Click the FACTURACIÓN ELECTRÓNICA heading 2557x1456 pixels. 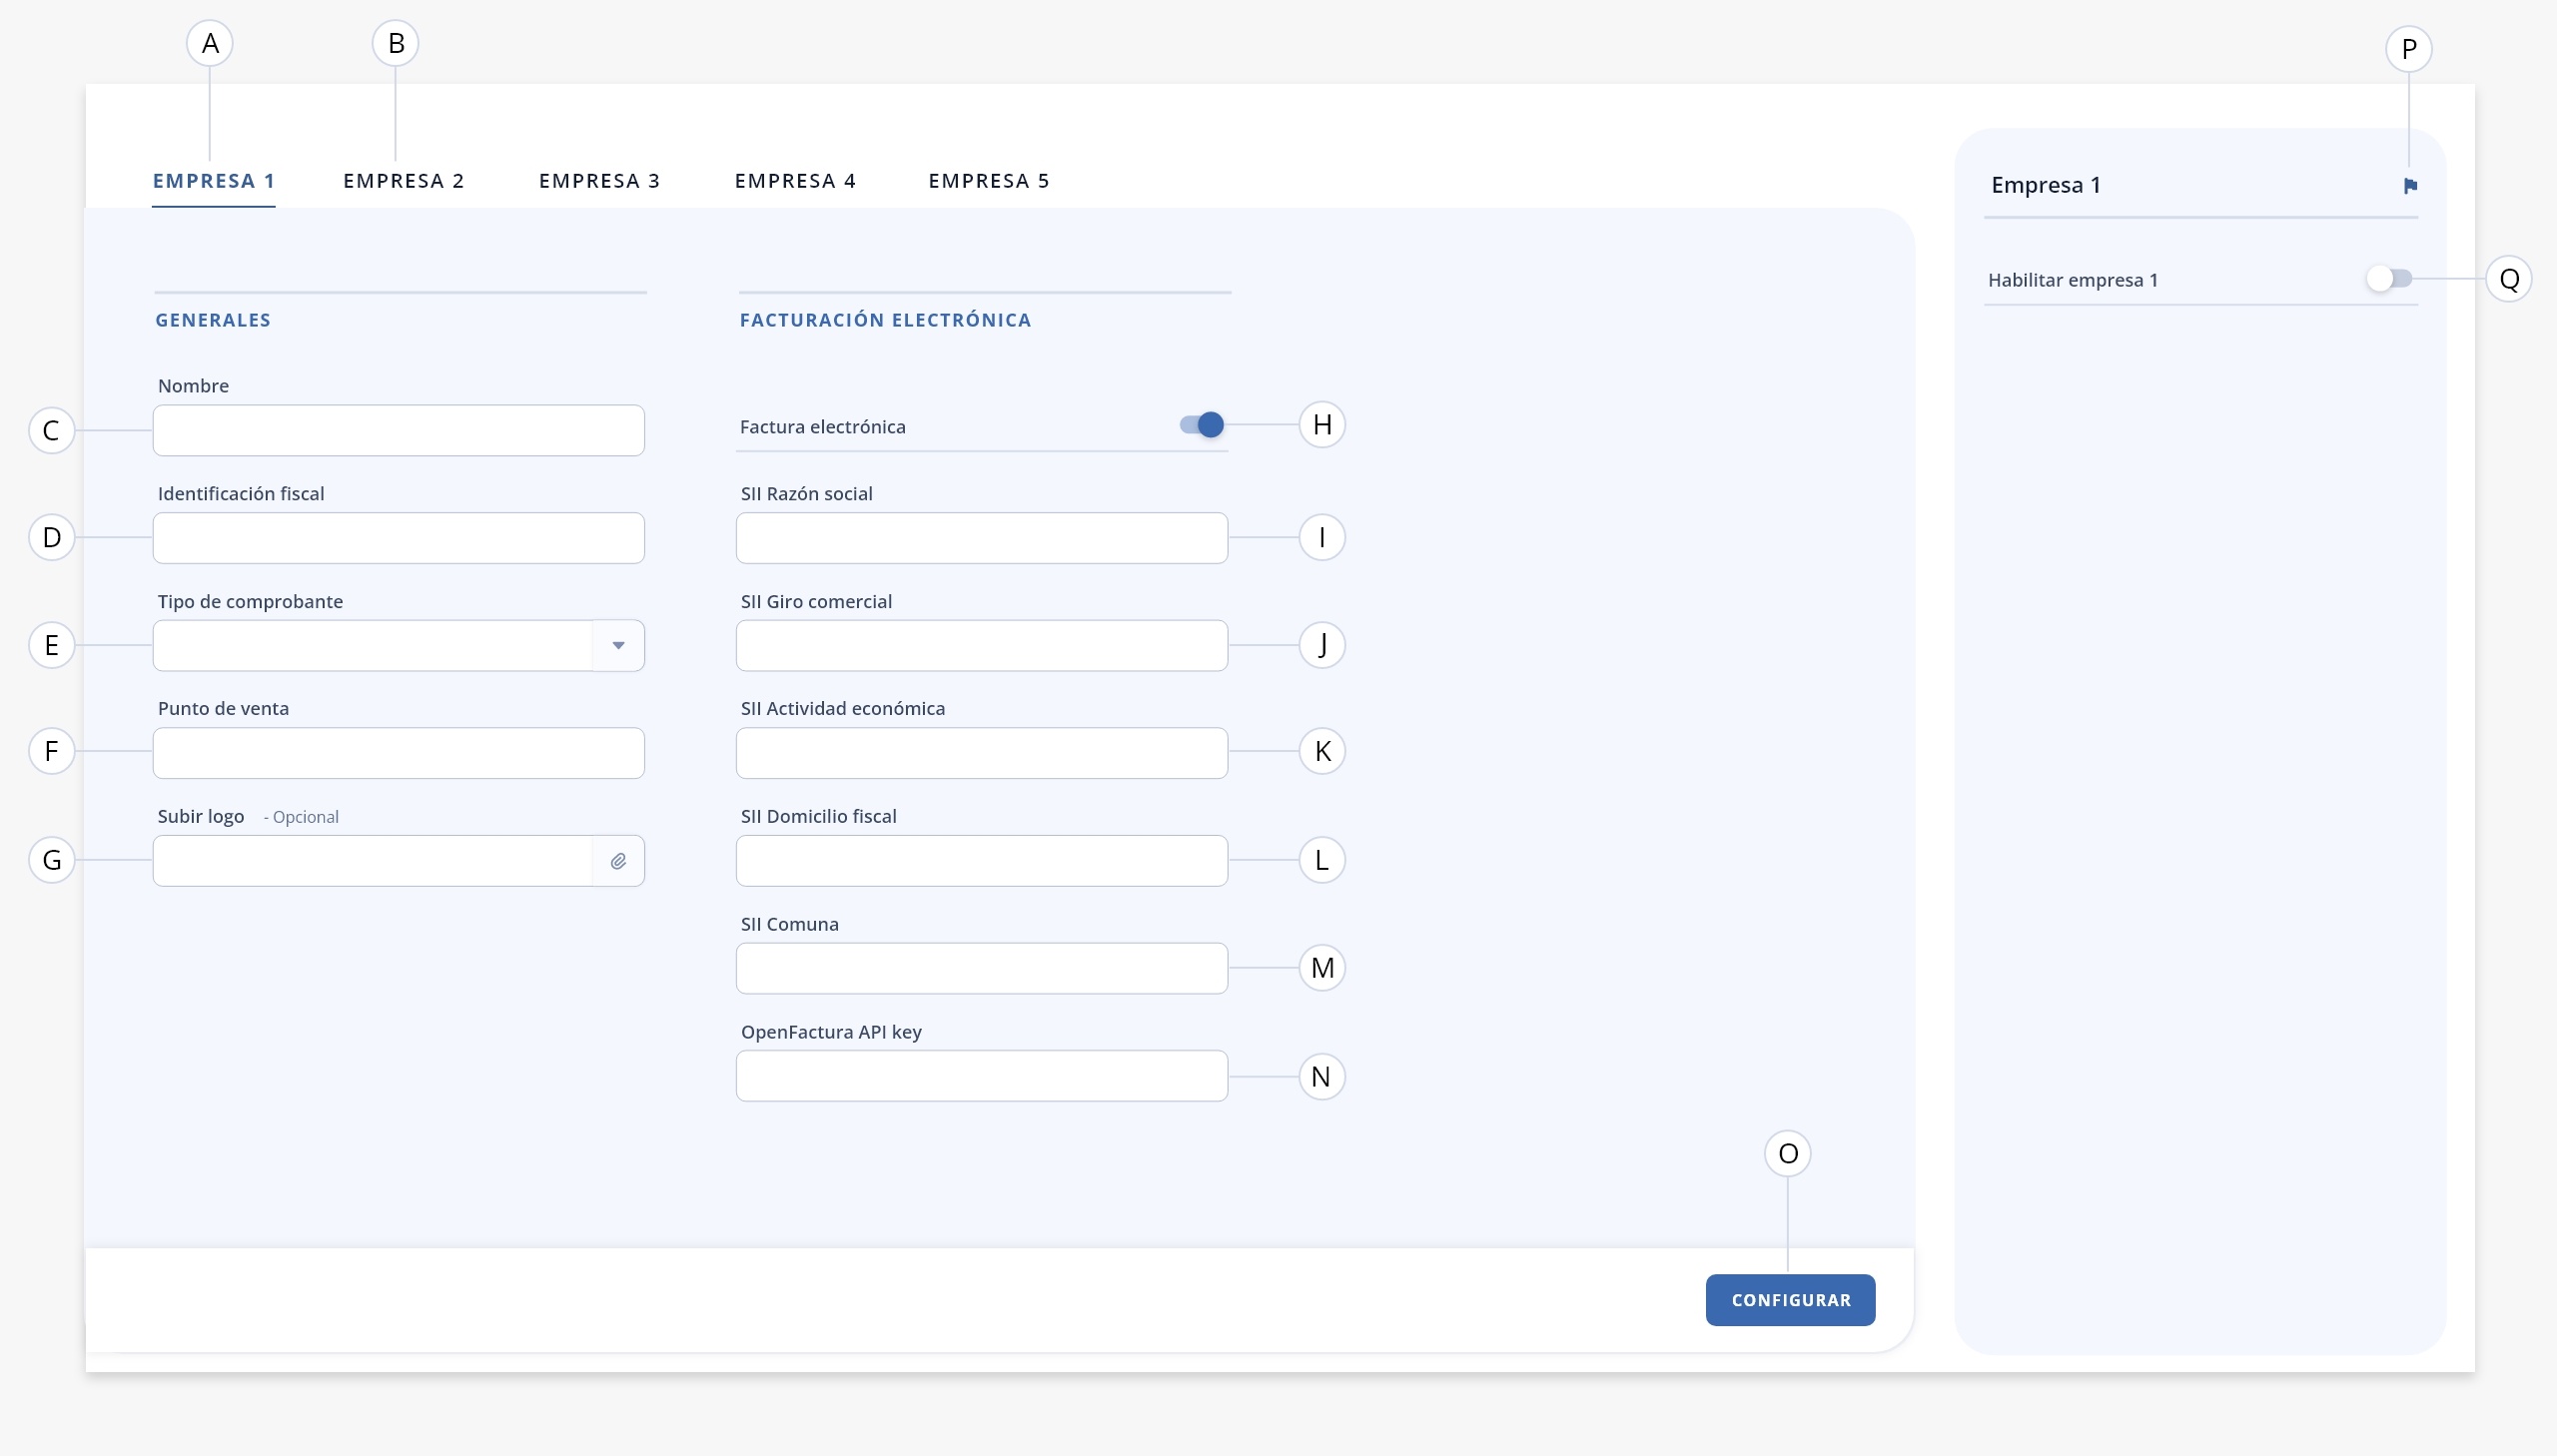click(885, 320)
